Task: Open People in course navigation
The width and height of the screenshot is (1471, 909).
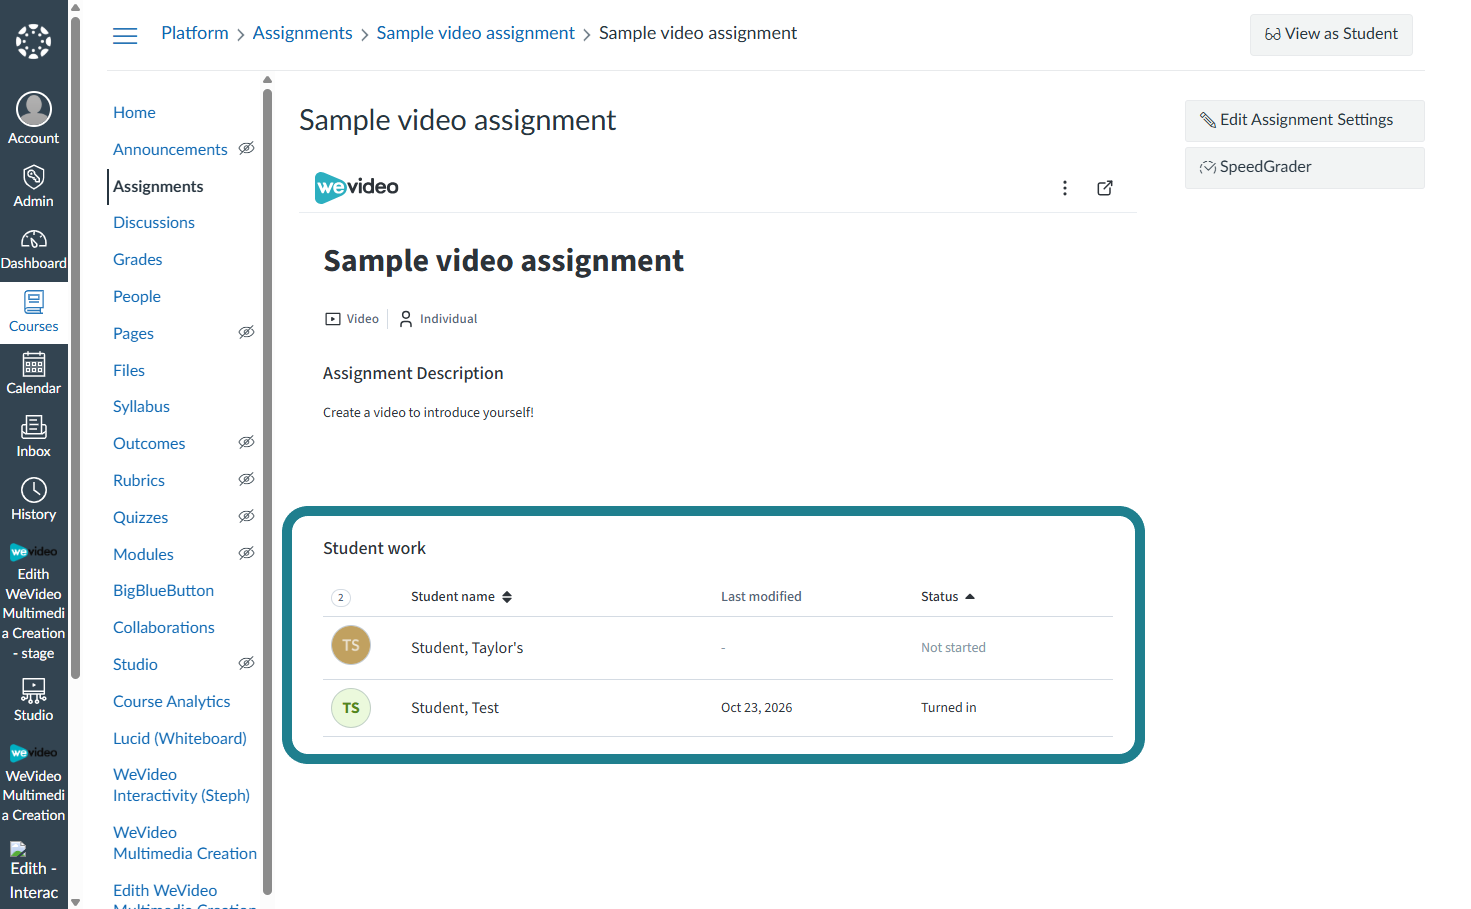Action: click(x=137, y=297)
